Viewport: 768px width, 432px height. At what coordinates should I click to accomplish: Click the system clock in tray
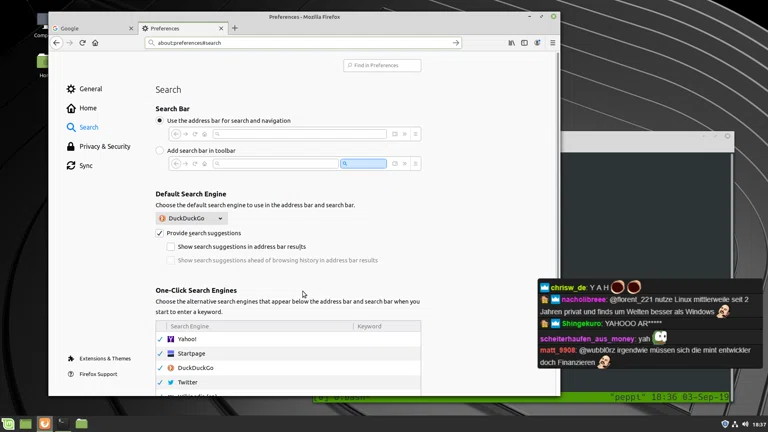tap(759, 424)
